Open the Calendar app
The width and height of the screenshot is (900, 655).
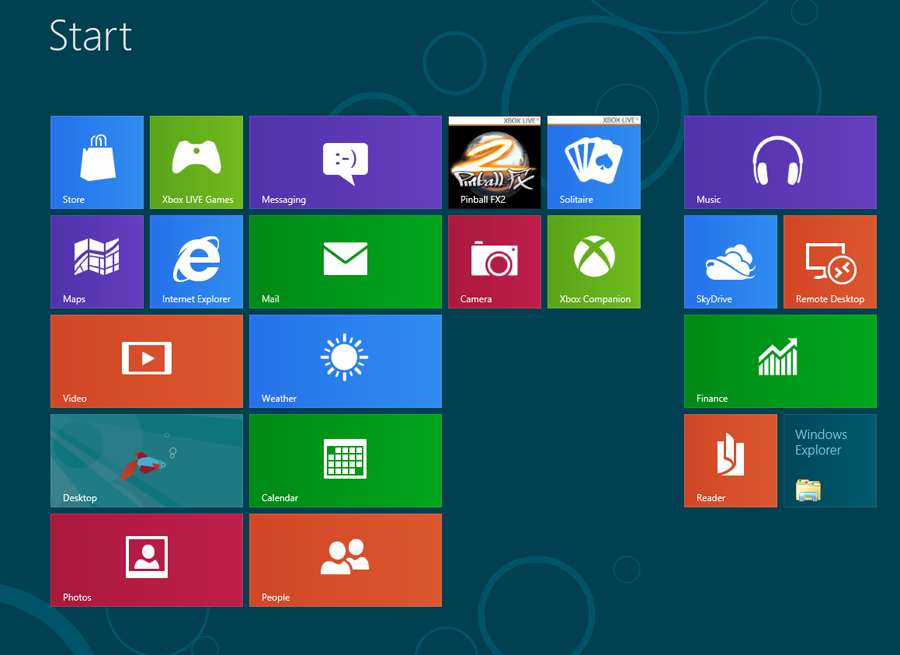(x=345, y=461)
